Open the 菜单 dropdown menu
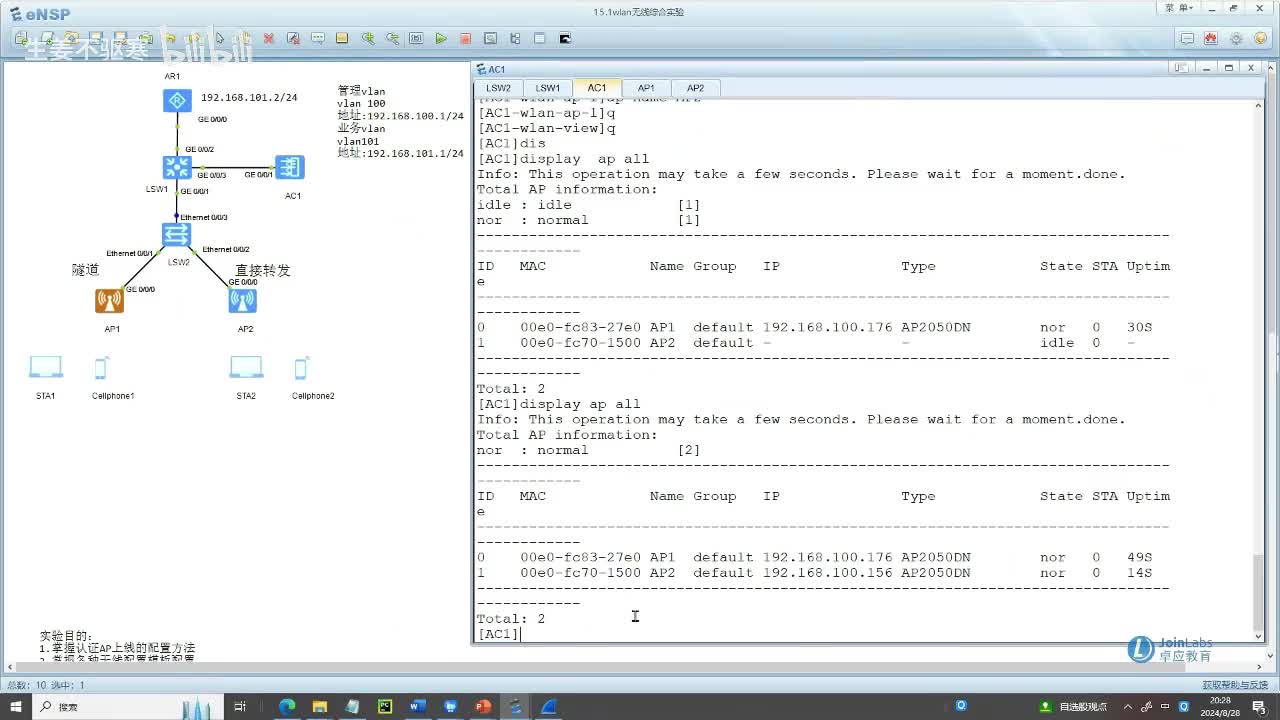The image size is (1280, 720). [x=1180, y=8]
